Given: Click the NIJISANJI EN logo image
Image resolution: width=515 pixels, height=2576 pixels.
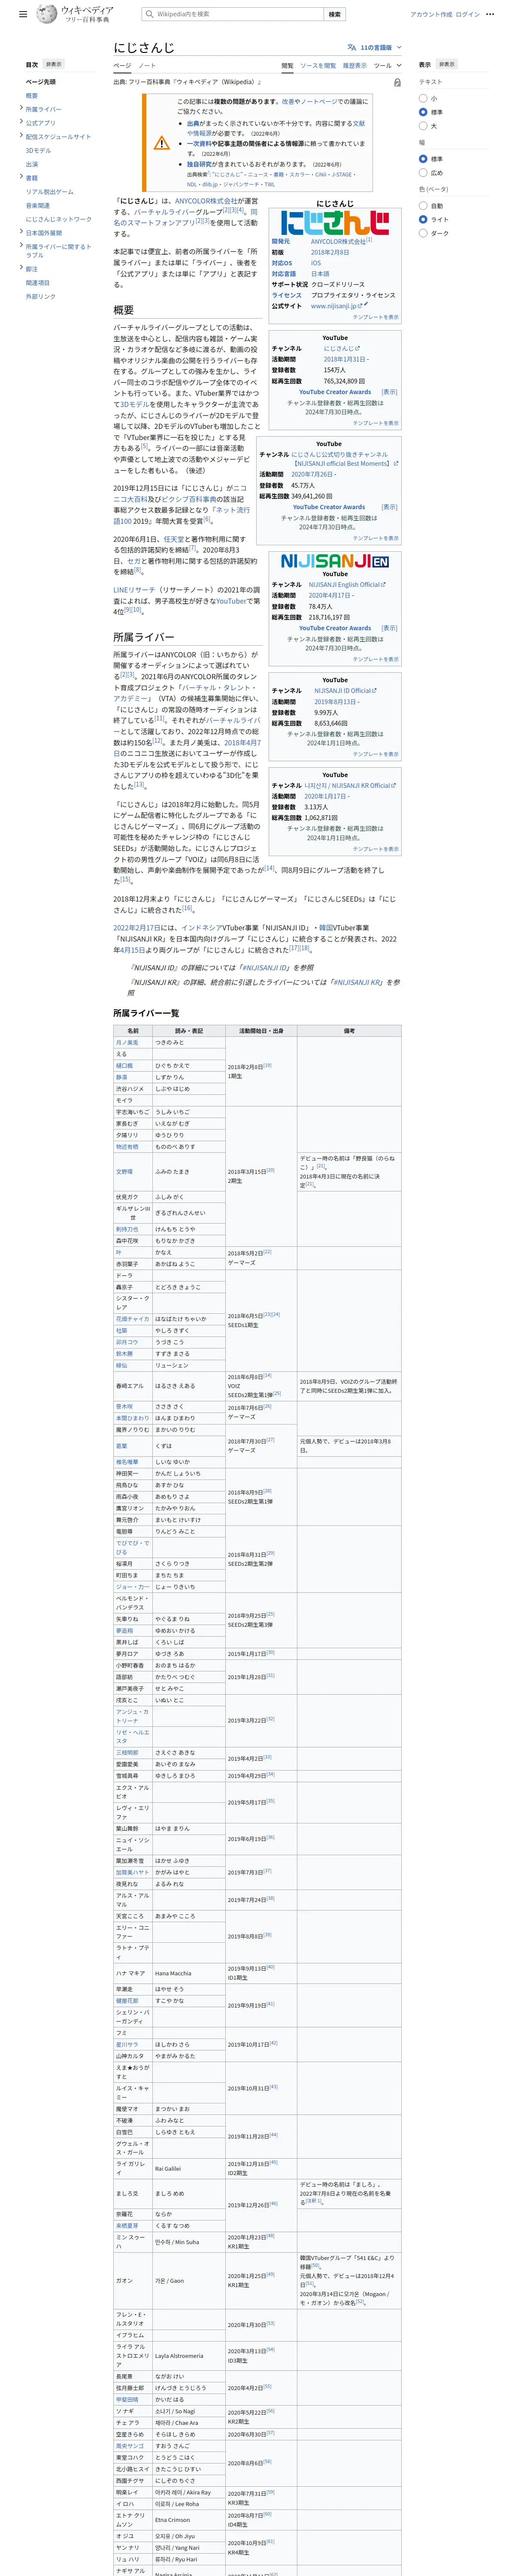Looking at the screenshot, I should (335, 561).
